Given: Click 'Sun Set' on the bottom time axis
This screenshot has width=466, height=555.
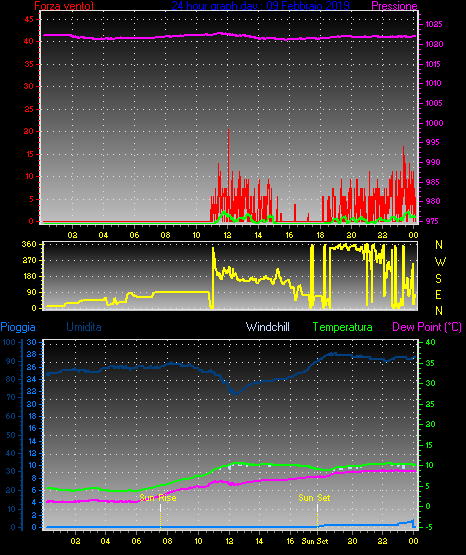Looking at the screenshot, I should (x=315, y=541).
